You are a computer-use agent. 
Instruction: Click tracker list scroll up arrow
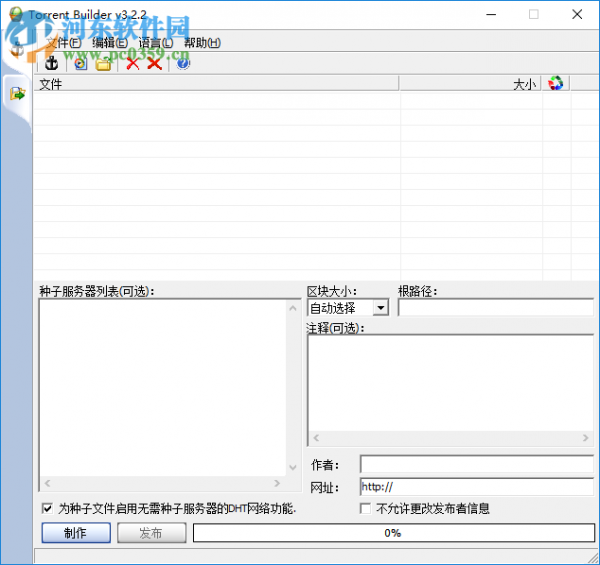[293, 308]
